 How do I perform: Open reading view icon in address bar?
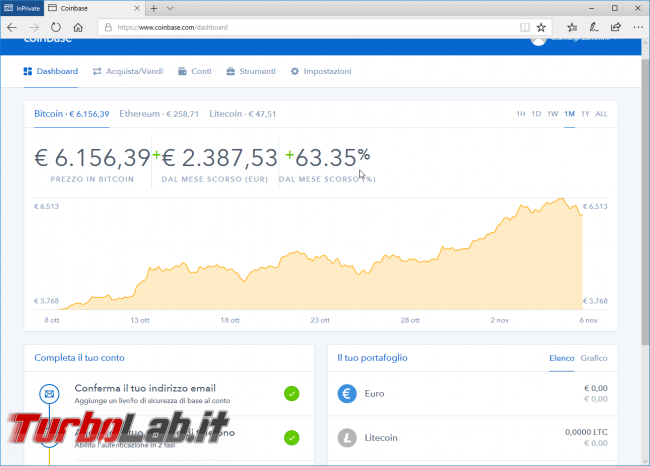coord(525,27)
